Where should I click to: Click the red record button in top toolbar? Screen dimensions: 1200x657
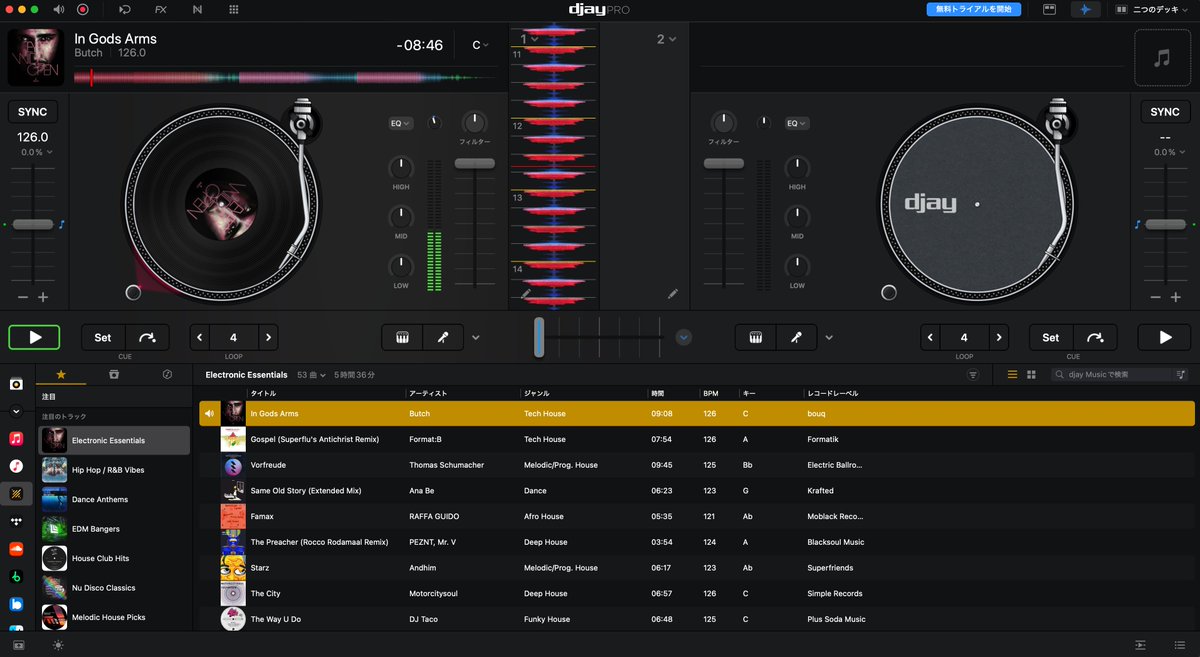[83, 9]
